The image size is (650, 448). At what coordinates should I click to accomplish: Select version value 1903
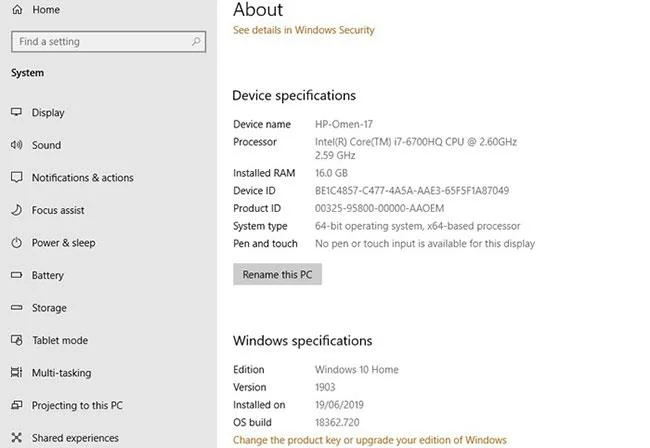click(325, 387)
